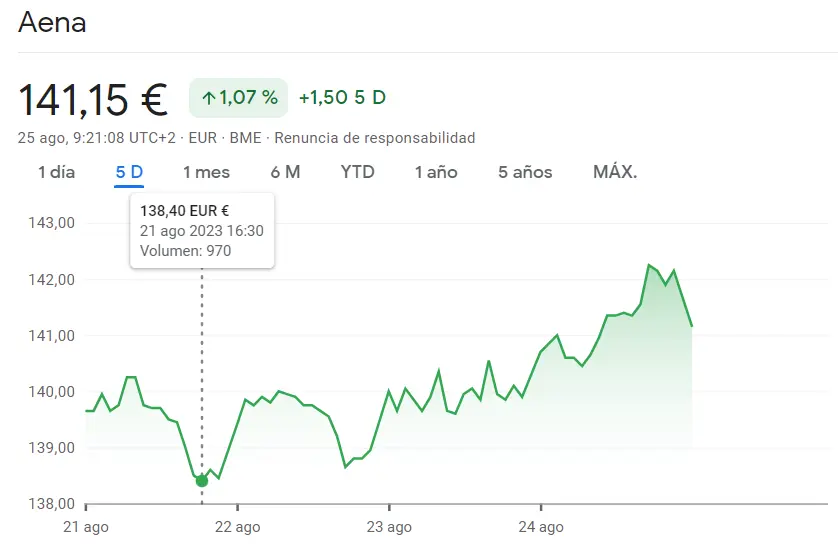Click the 22 ago axis label

tap(238, 527)
